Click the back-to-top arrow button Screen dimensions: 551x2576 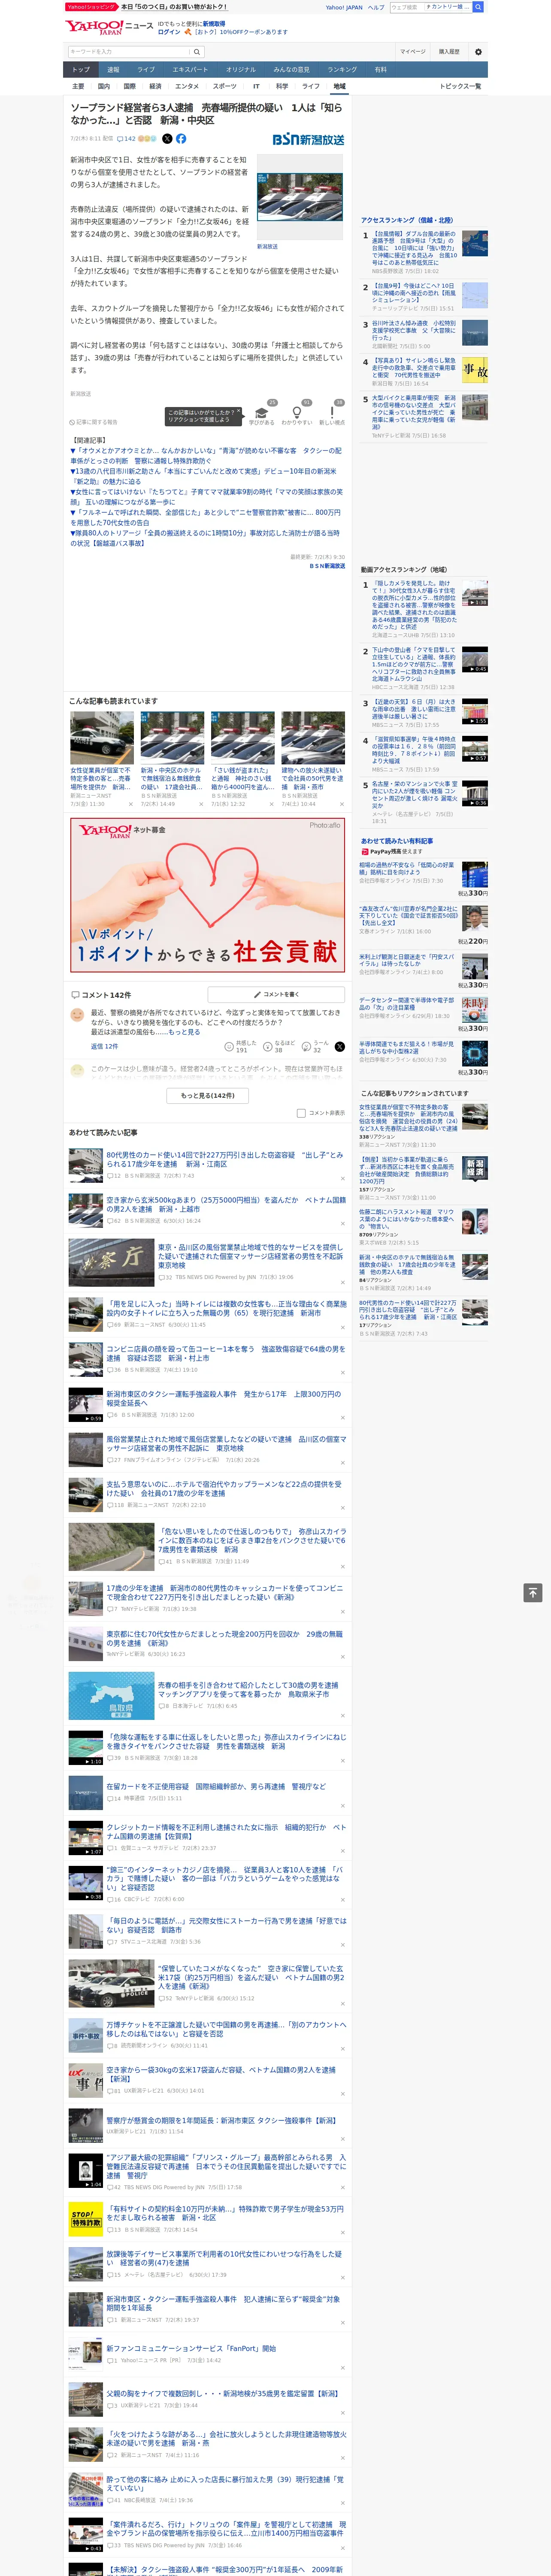point(533,1592)
